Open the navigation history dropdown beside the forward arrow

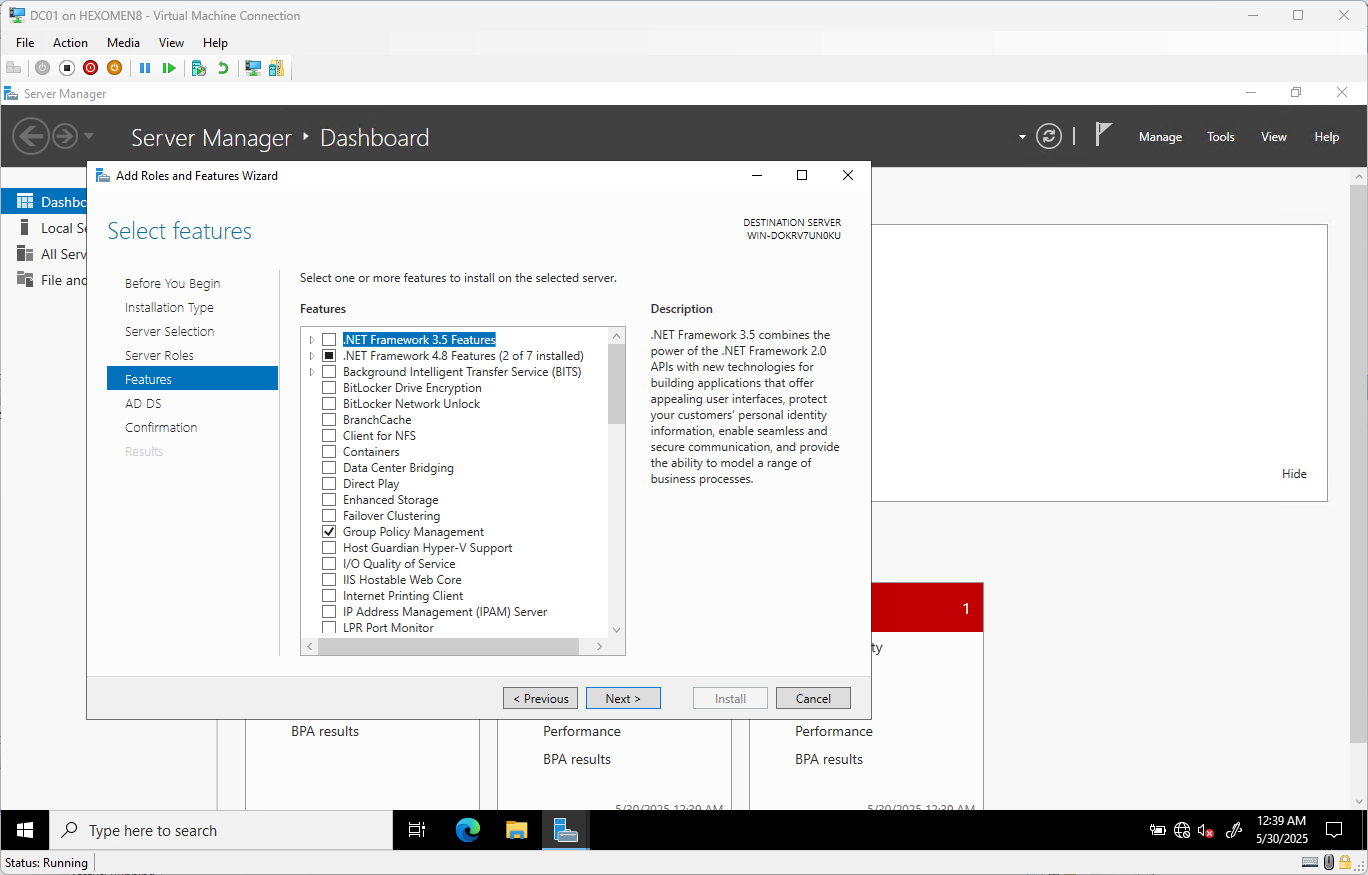coord(89,136)
